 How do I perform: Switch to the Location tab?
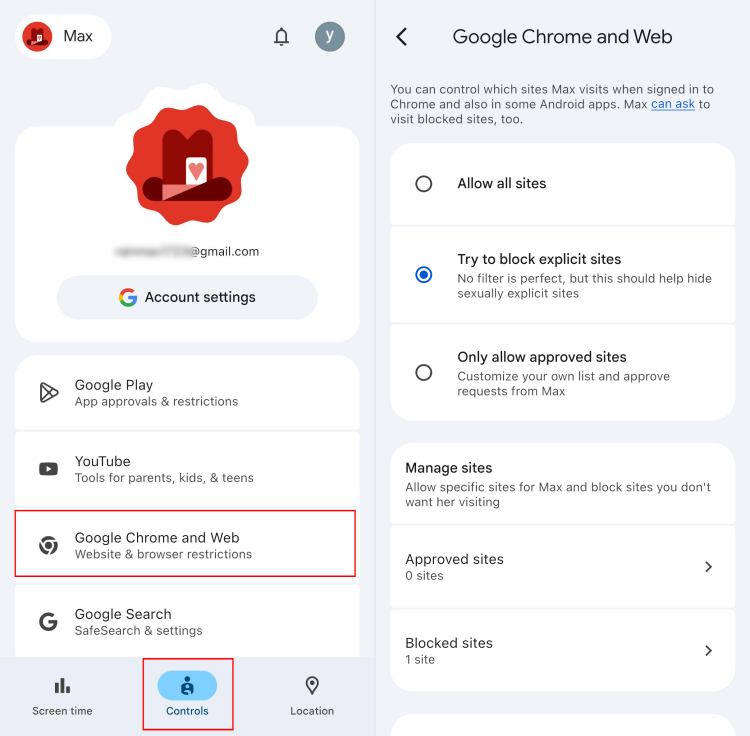[312, 696]
